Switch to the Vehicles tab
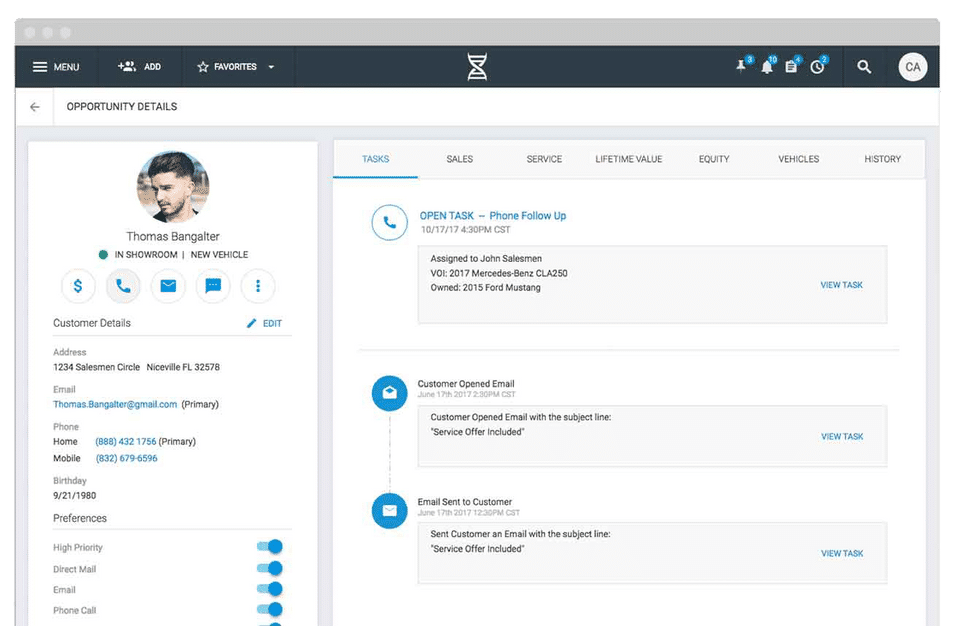This screenshot has height=626, width=960. pos(798,159)
